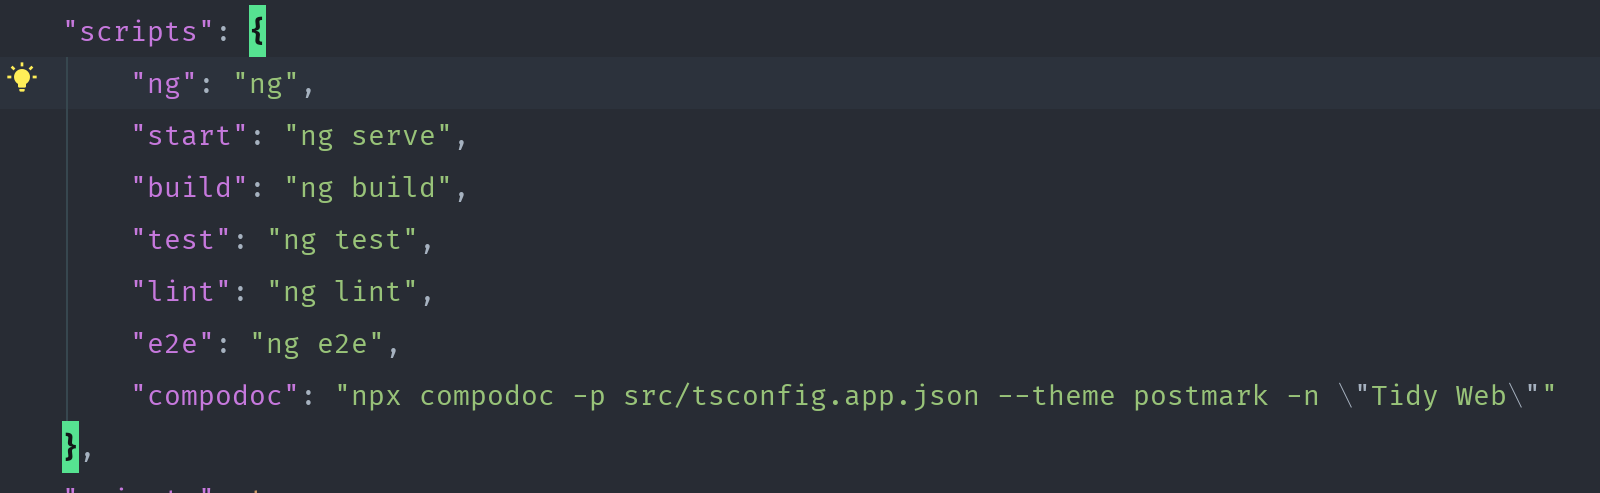Click the "test" script key
The height and width of the screenshot is (493, 1600).
pyautogui.click(x=181, y=240)
